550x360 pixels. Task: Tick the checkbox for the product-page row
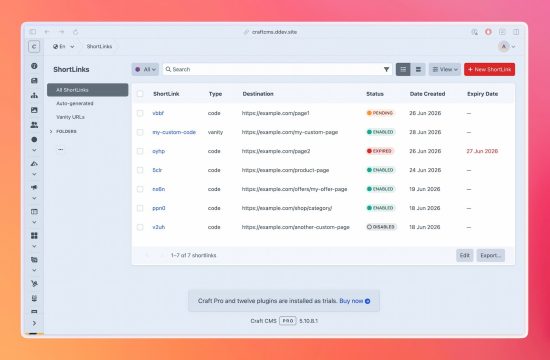[x=140, y=170]
